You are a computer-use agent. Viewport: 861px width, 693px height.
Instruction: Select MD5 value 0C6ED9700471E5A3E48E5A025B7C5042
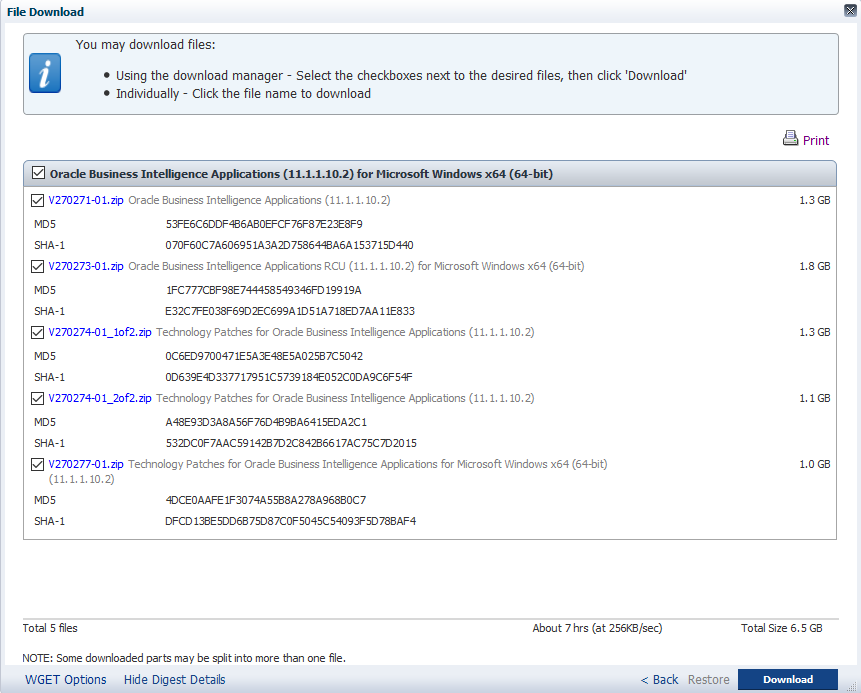(x=264, y=356)
